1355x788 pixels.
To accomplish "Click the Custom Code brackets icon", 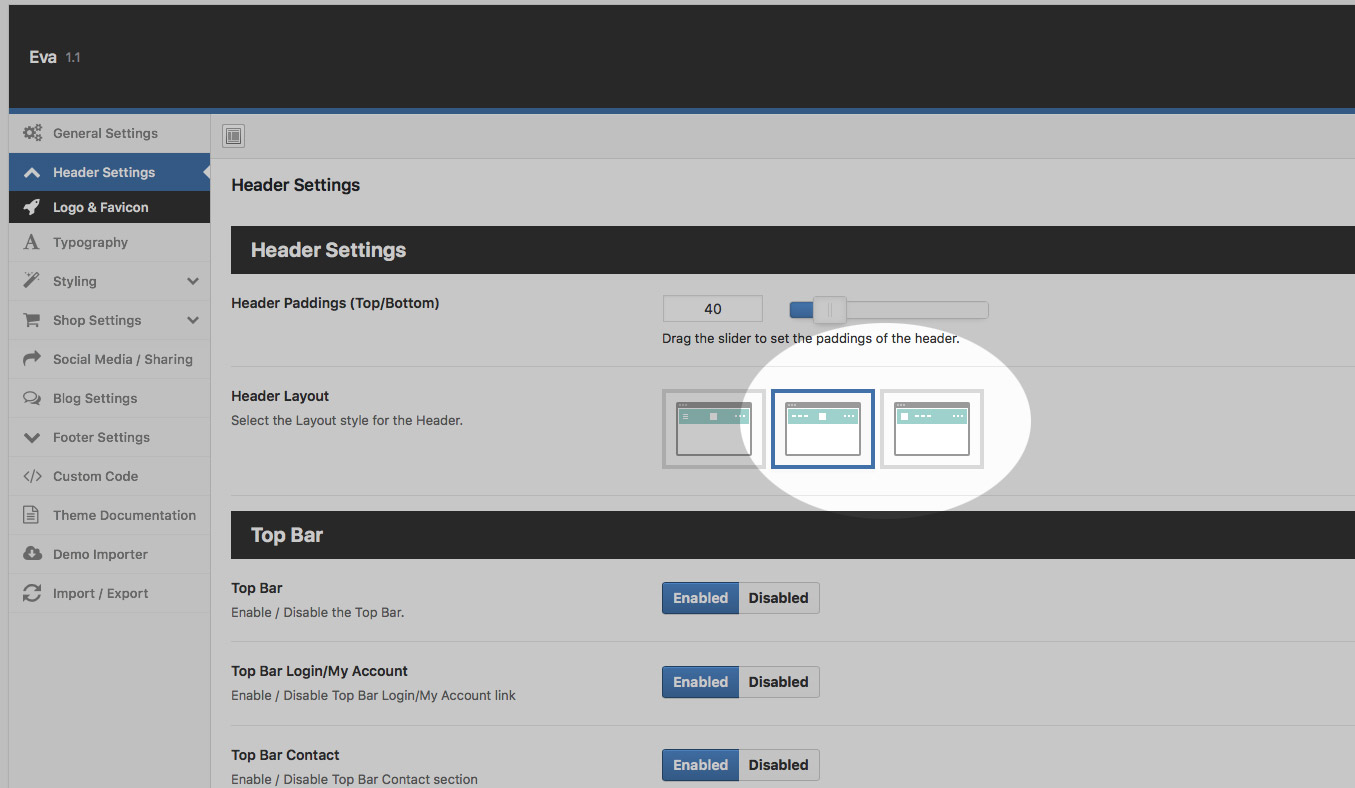I will [32, 476].
